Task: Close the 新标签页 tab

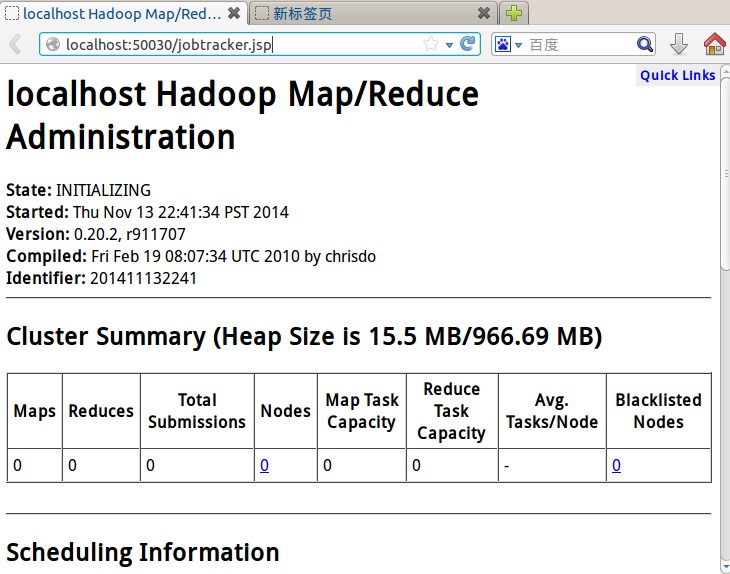Action: coord(484,13)
